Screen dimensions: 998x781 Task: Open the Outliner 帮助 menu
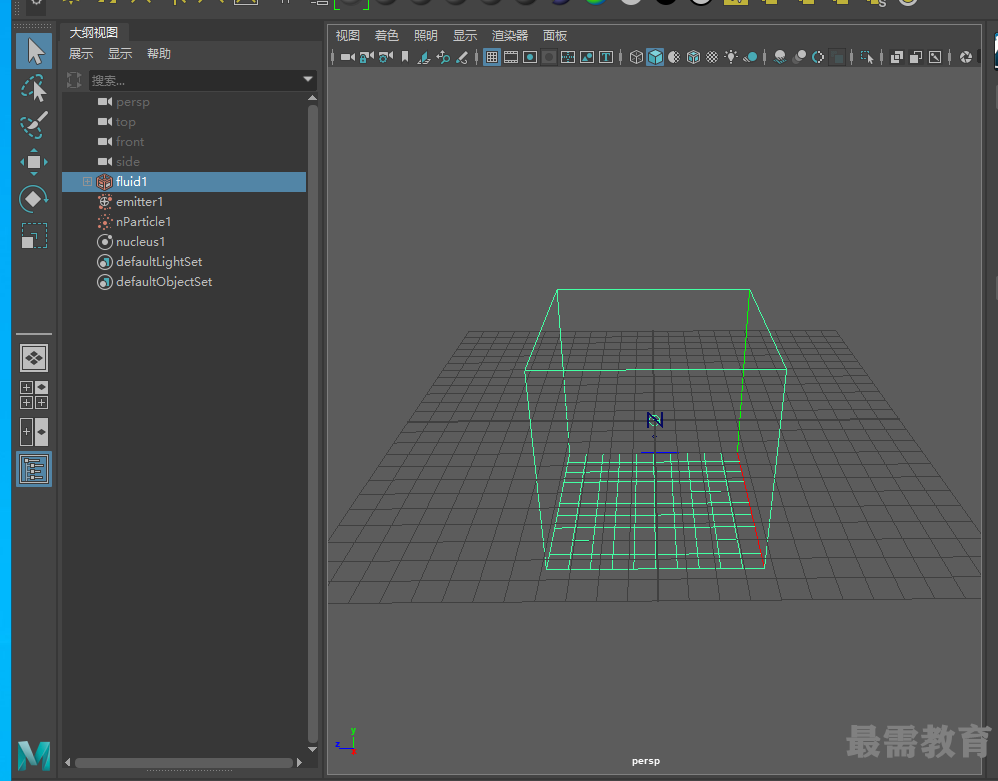pyautogui.click(x=158, y=53)
